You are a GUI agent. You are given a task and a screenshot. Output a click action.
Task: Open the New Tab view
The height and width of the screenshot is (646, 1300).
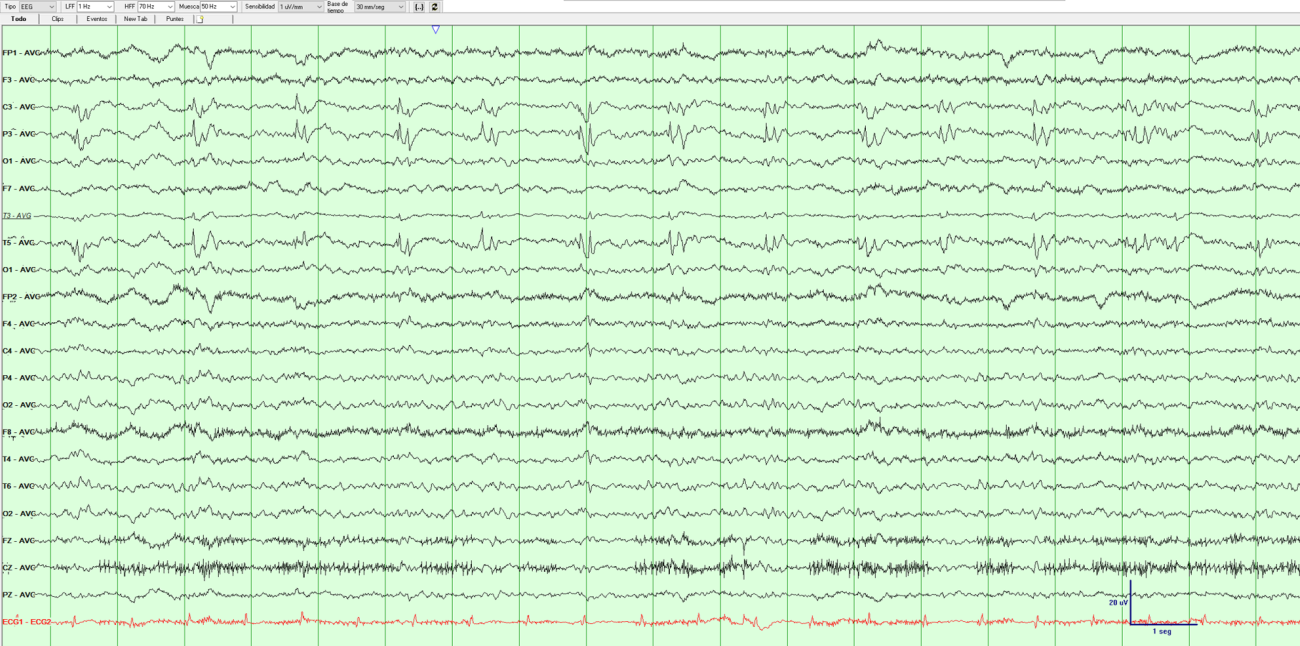point(136,18)
